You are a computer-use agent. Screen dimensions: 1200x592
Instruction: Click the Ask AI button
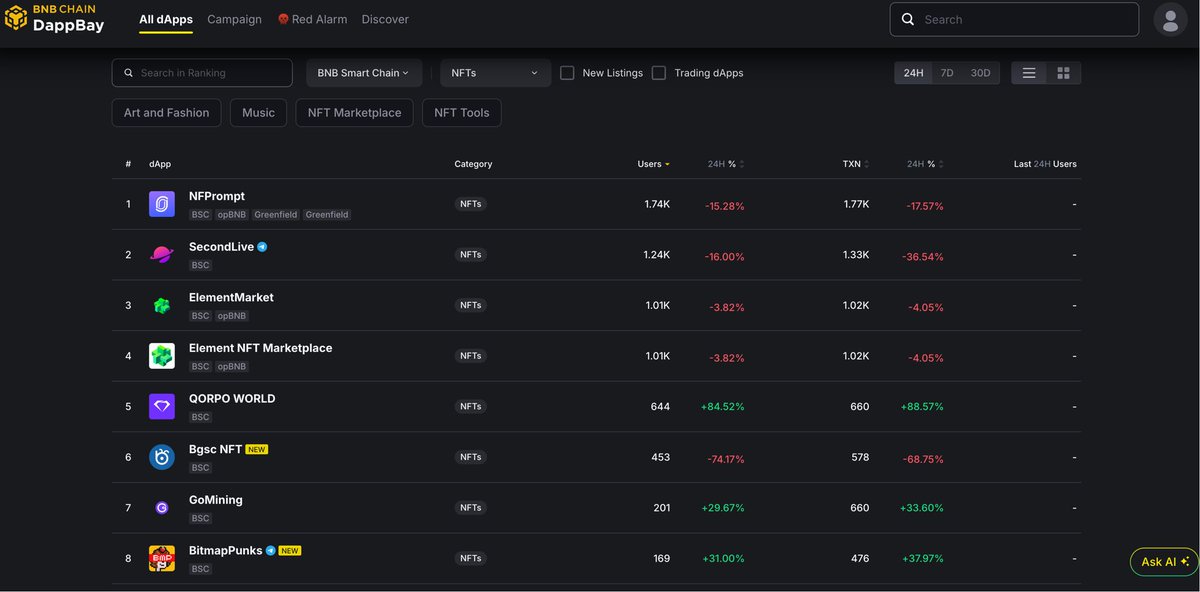1164,562
